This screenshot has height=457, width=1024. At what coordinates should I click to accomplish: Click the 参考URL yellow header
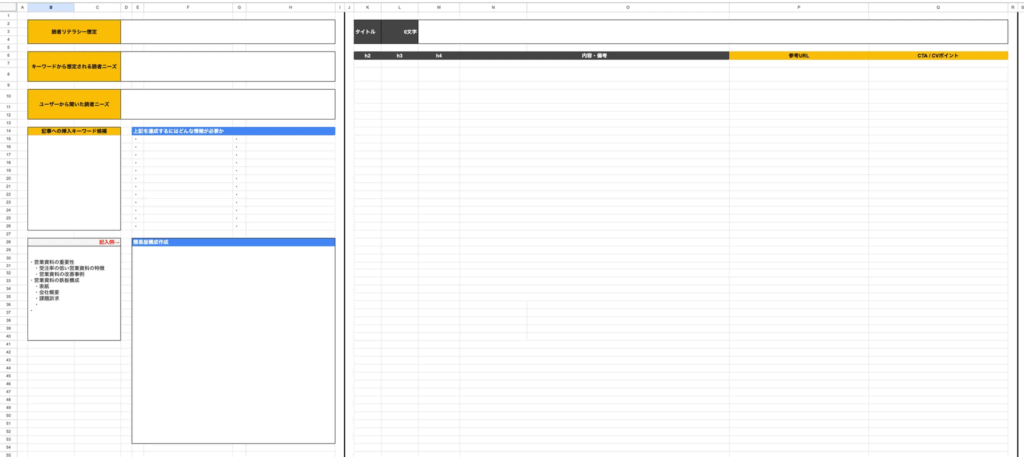[799, 56]
